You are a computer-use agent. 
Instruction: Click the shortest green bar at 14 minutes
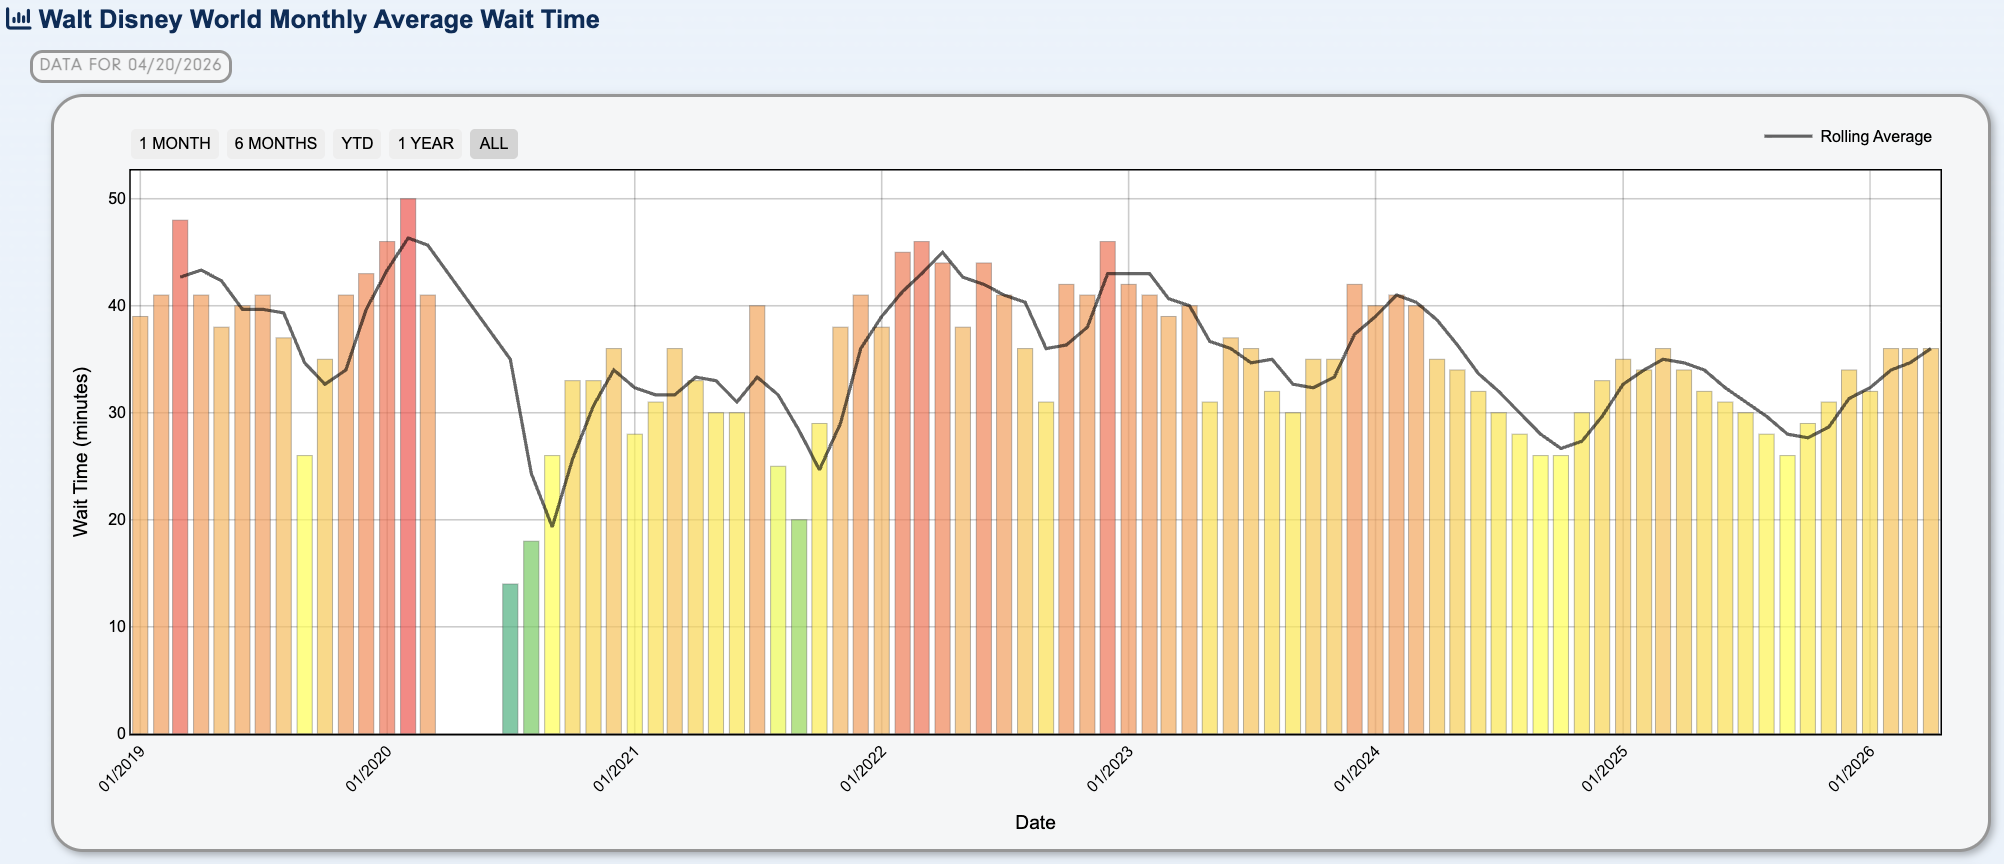point(510,658)
